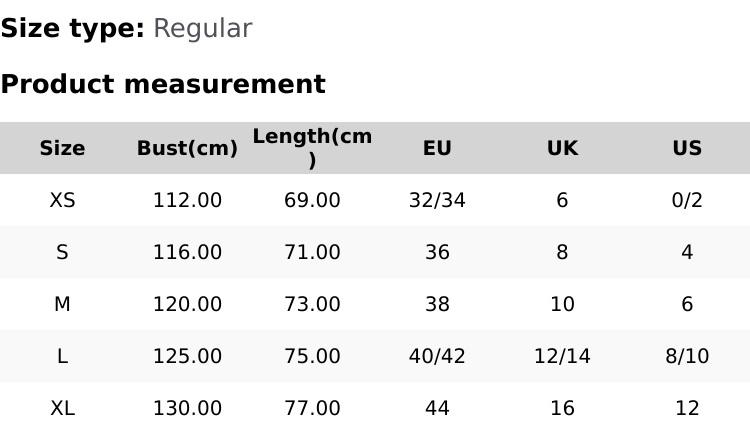
Task: Click the Size type label
Action: [72, 29]
